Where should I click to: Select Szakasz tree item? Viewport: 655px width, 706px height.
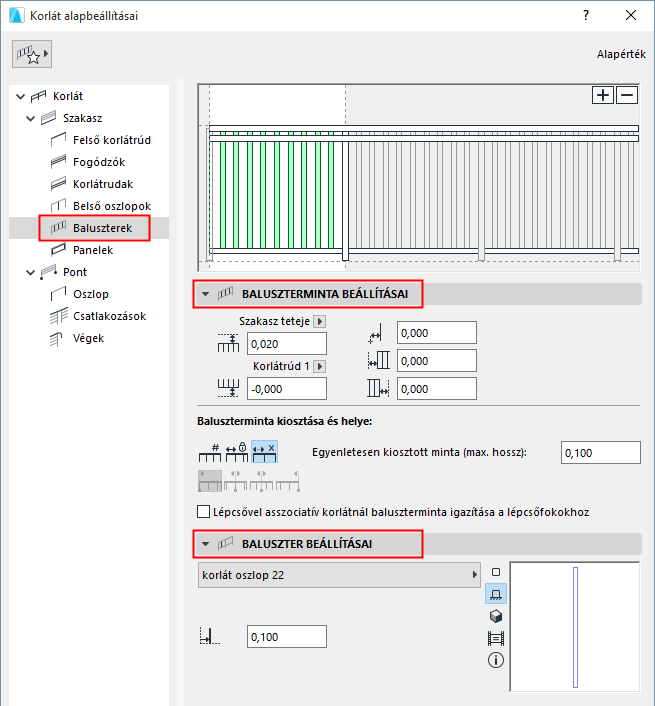point(82,118)
